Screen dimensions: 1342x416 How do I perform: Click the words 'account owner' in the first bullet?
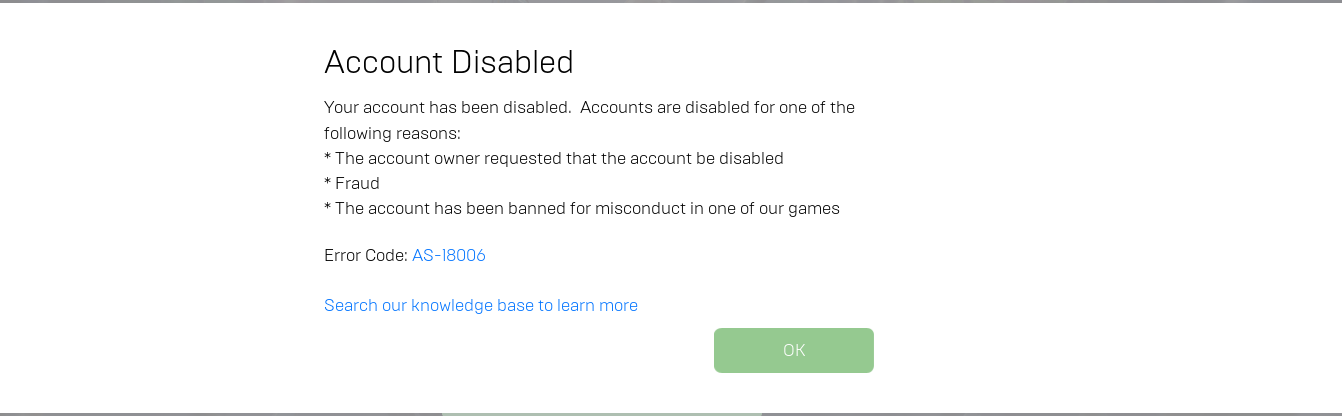417,158
